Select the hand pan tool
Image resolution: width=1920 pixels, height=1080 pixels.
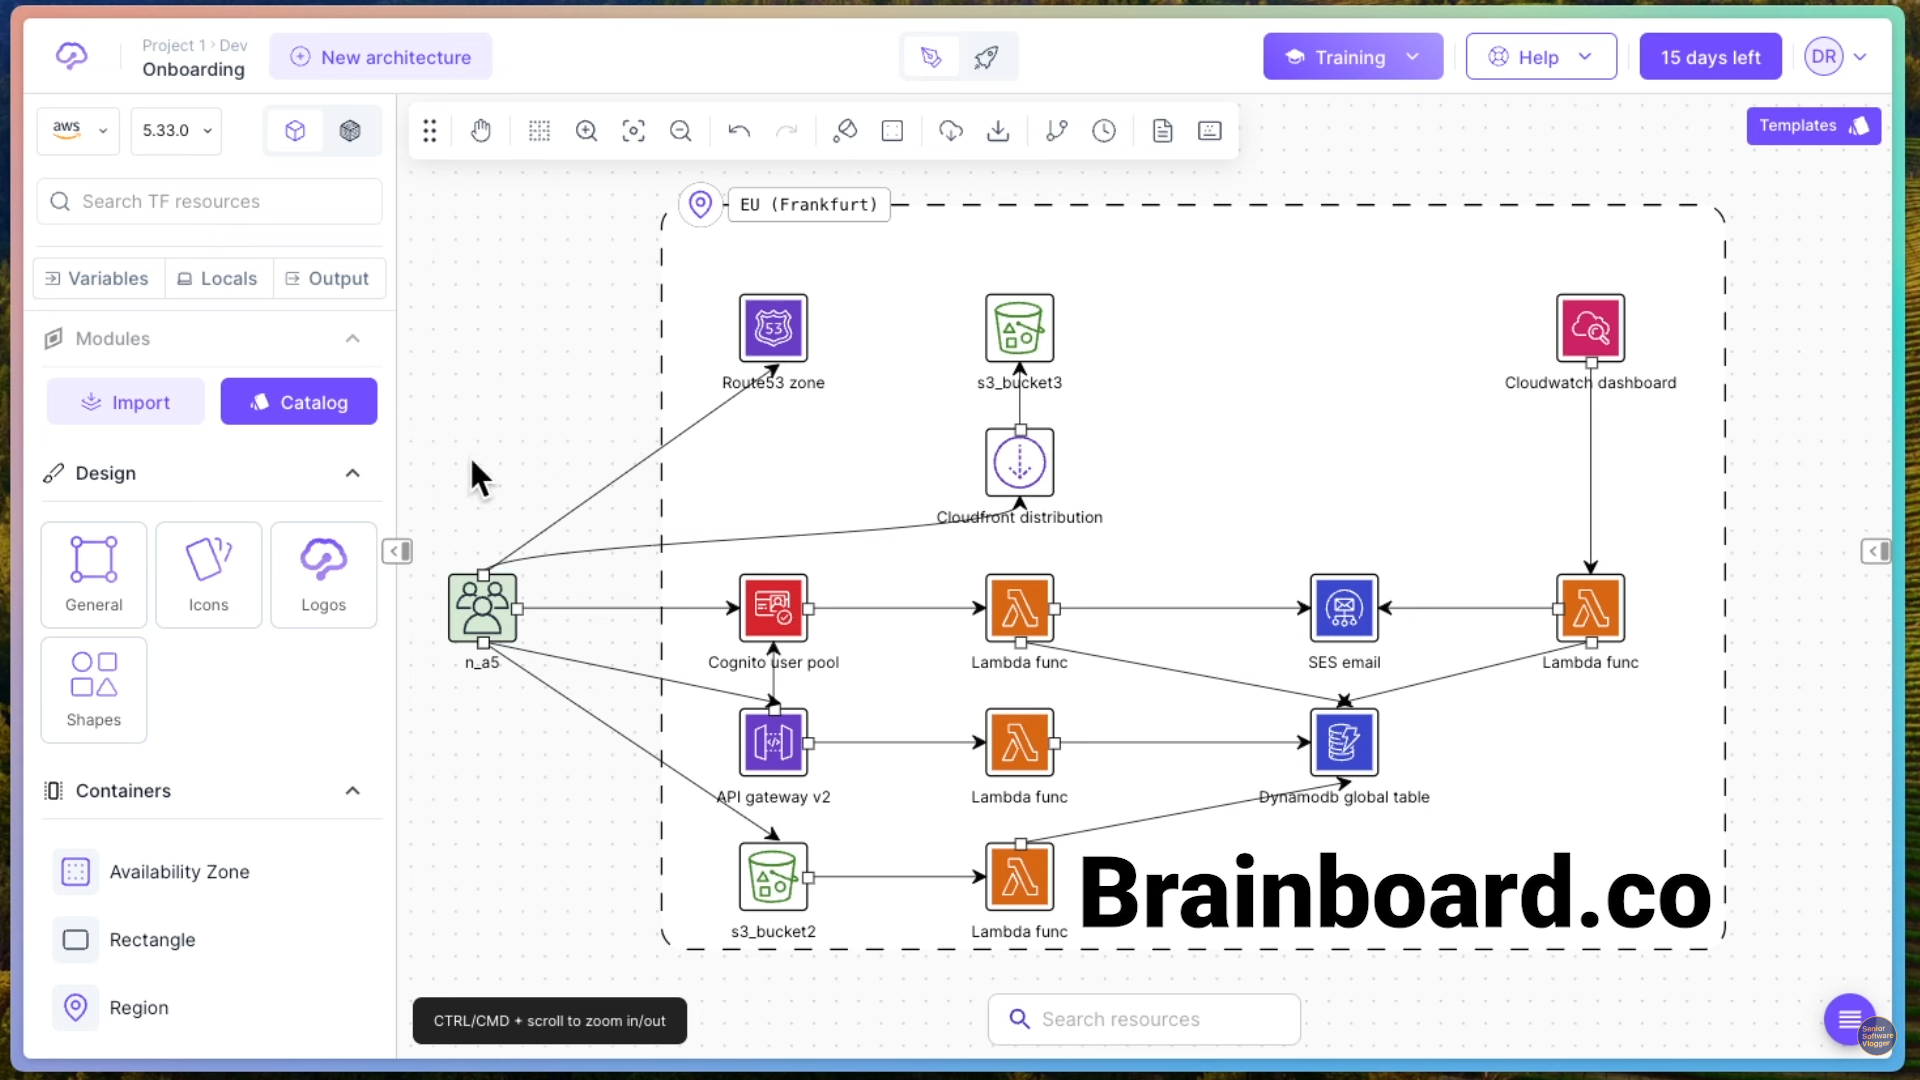coord(481,131)
